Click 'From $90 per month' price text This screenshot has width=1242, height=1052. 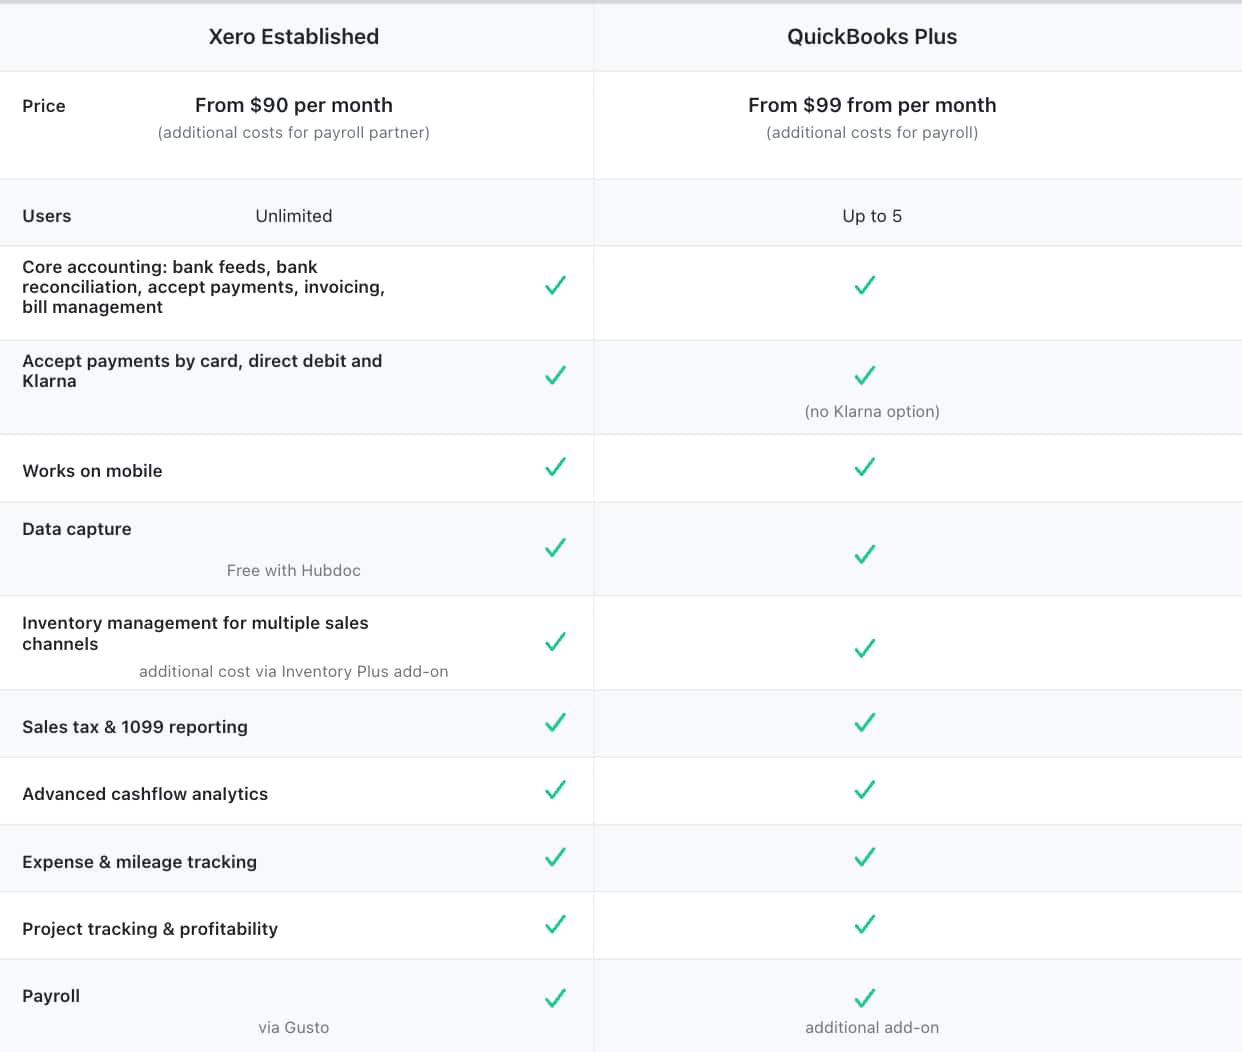[293, 105]
